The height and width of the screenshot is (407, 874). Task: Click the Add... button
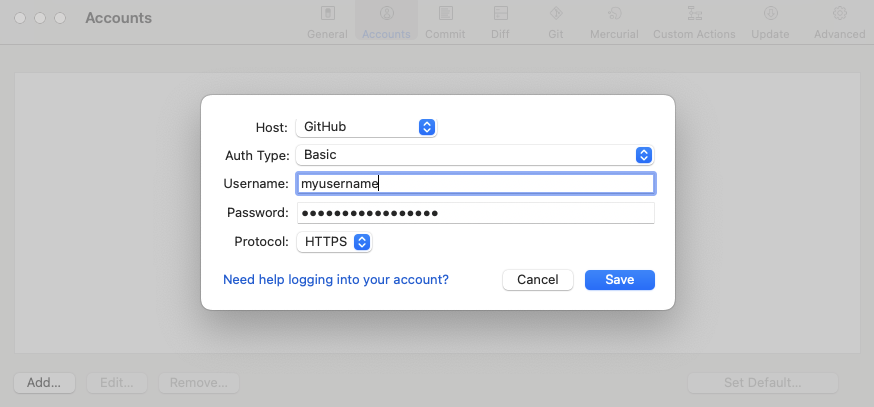44,383
